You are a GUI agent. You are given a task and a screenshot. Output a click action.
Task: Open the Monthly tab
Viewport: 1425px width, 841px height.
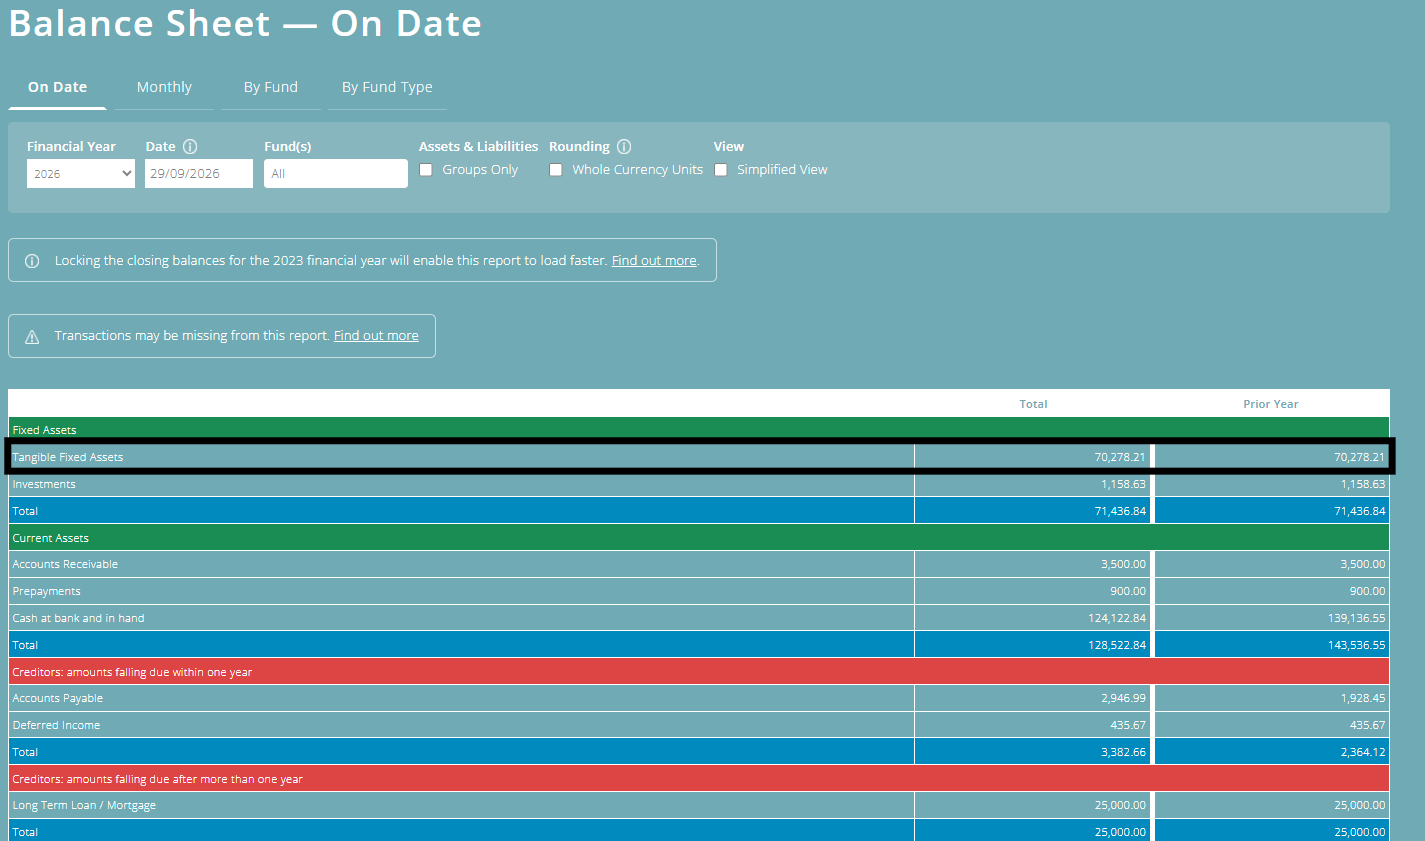164,88
